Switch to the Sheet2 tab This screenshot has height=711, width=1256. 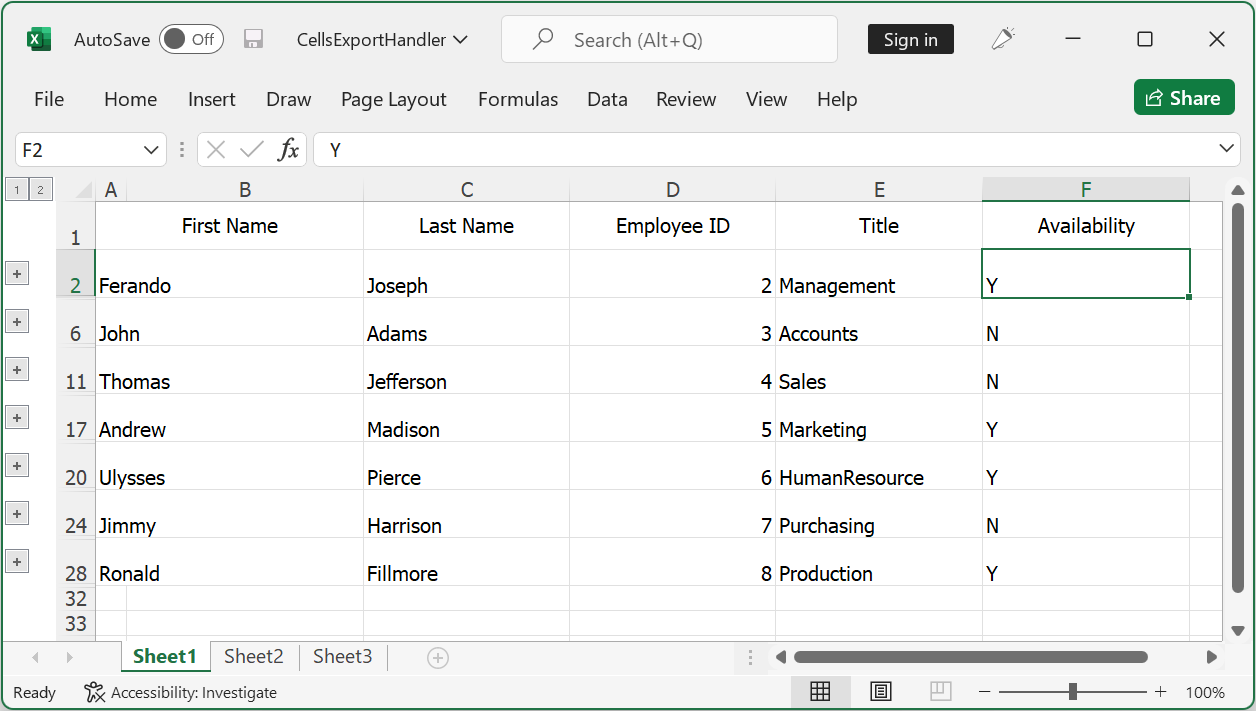pyautogui.click(x=254, y=656)
